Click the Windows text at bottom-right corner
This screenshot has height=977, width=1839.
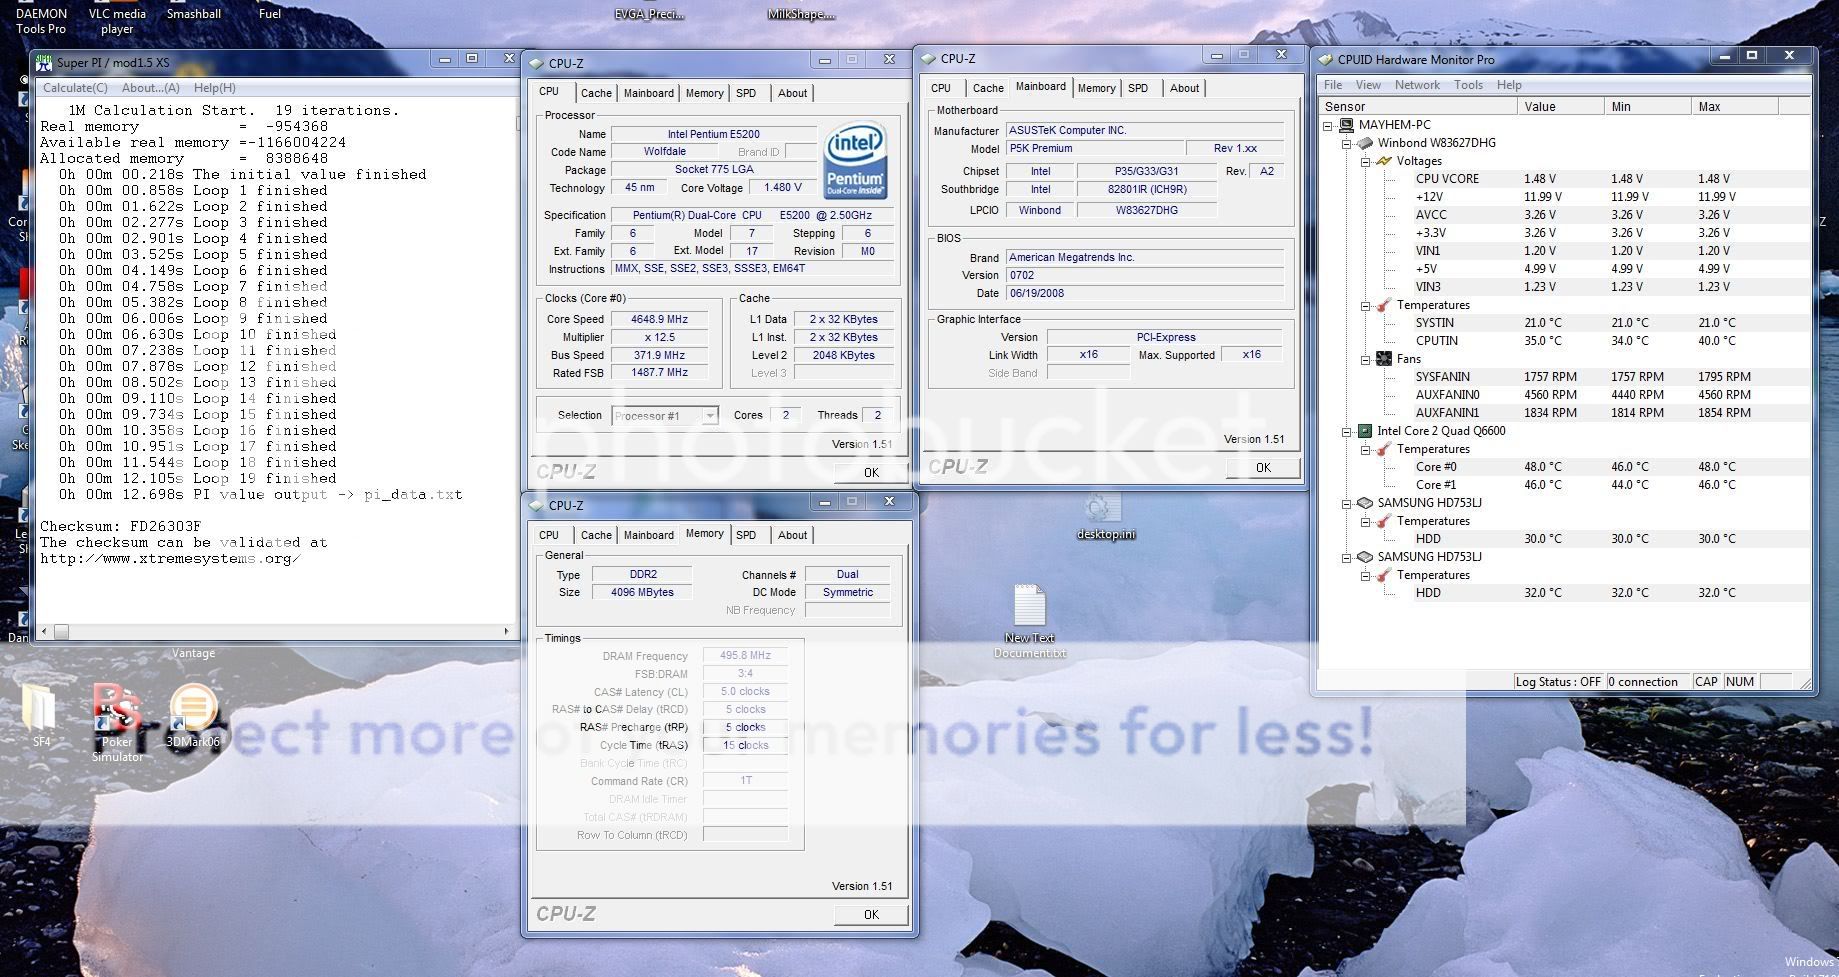(x=1809, y=962)
